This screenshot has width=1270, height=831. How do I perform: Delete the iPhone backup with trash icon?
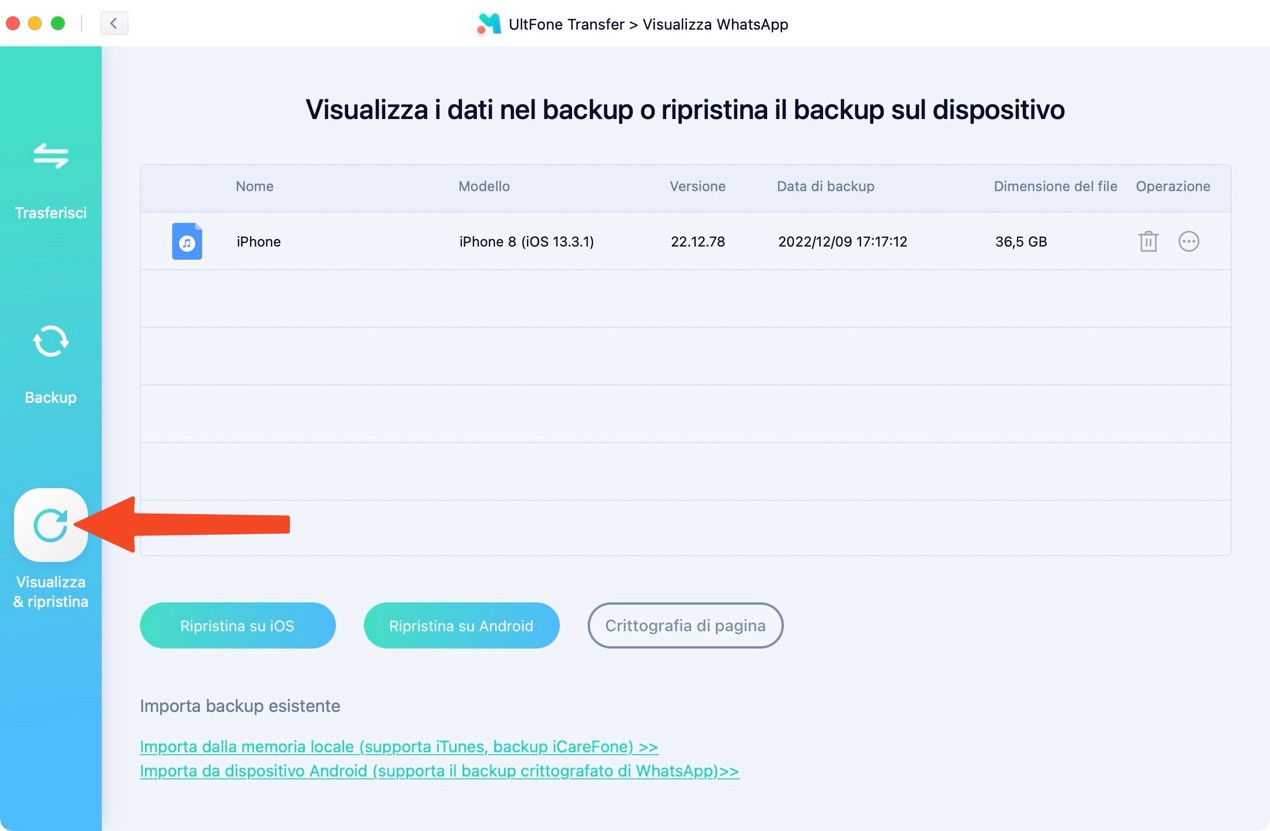click(1148, 241)
